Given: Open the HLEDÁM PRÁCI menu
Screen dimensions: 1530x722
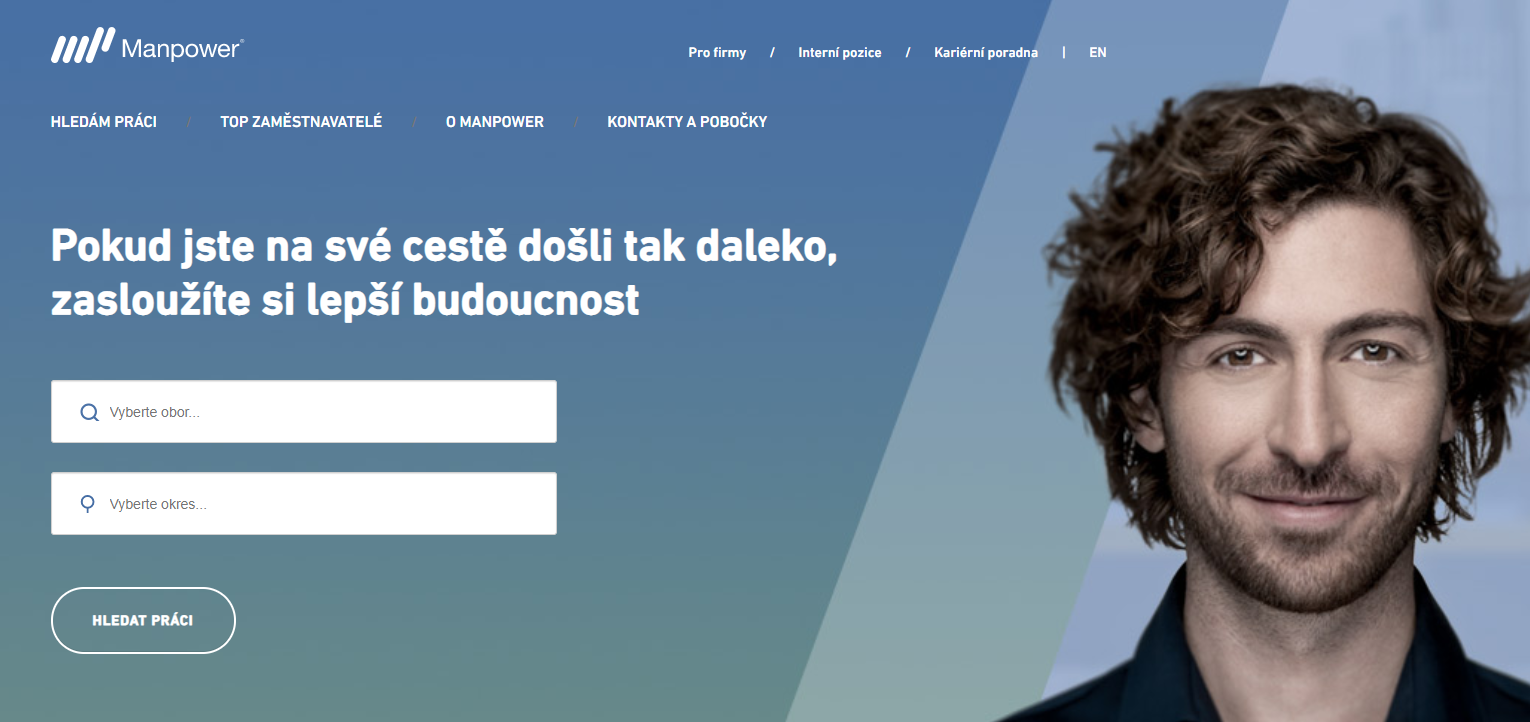Looking at the screenshot, I should (x=104, y=122).
